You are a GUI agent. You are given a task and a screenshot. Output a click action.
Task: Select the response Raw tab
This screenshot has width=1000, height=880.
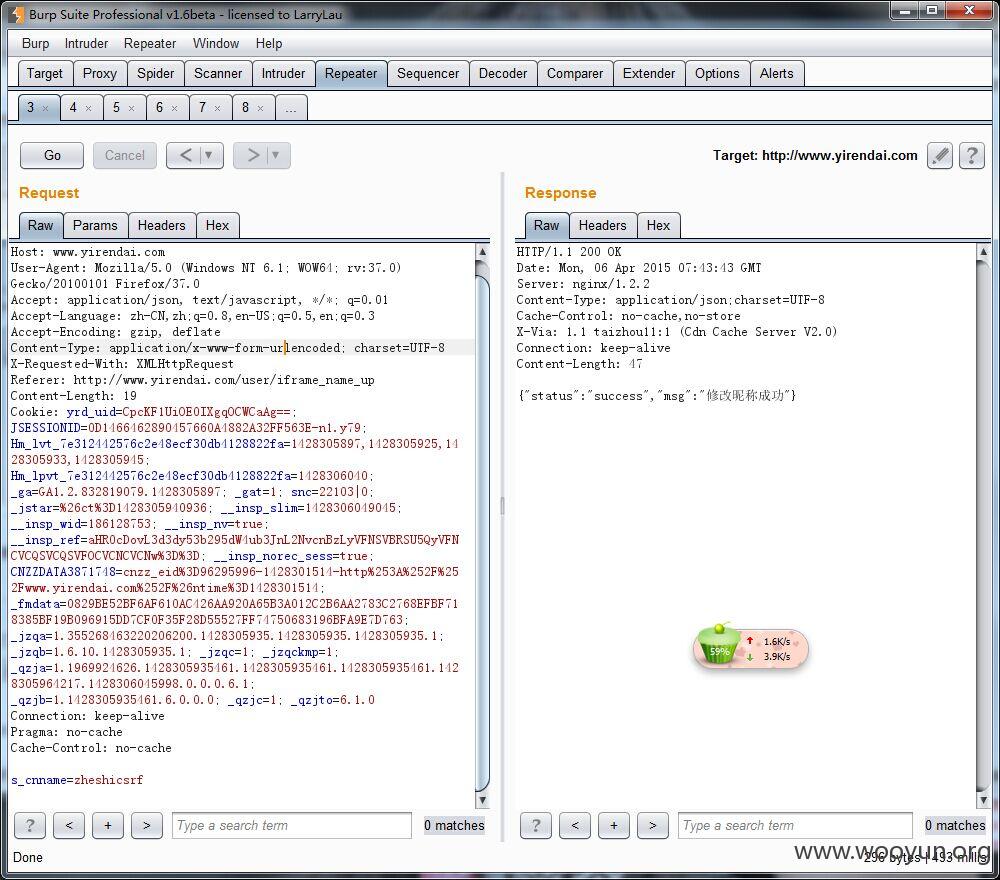click(x=547, y=225)
